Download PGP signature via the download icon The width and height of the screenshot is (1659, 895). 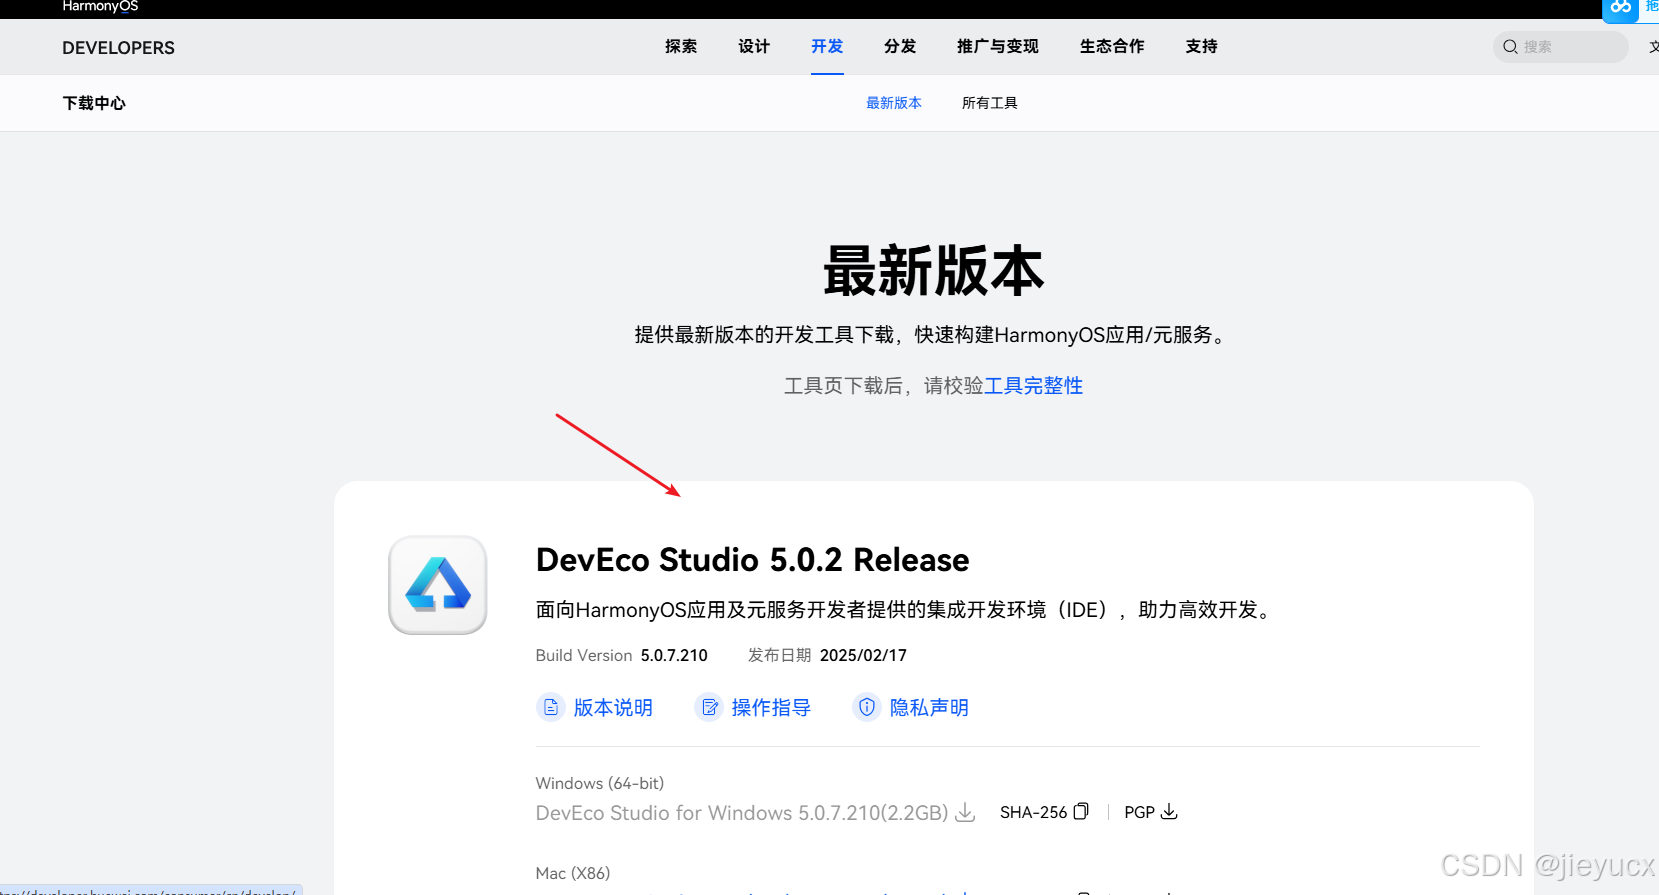click(1169, 811)
